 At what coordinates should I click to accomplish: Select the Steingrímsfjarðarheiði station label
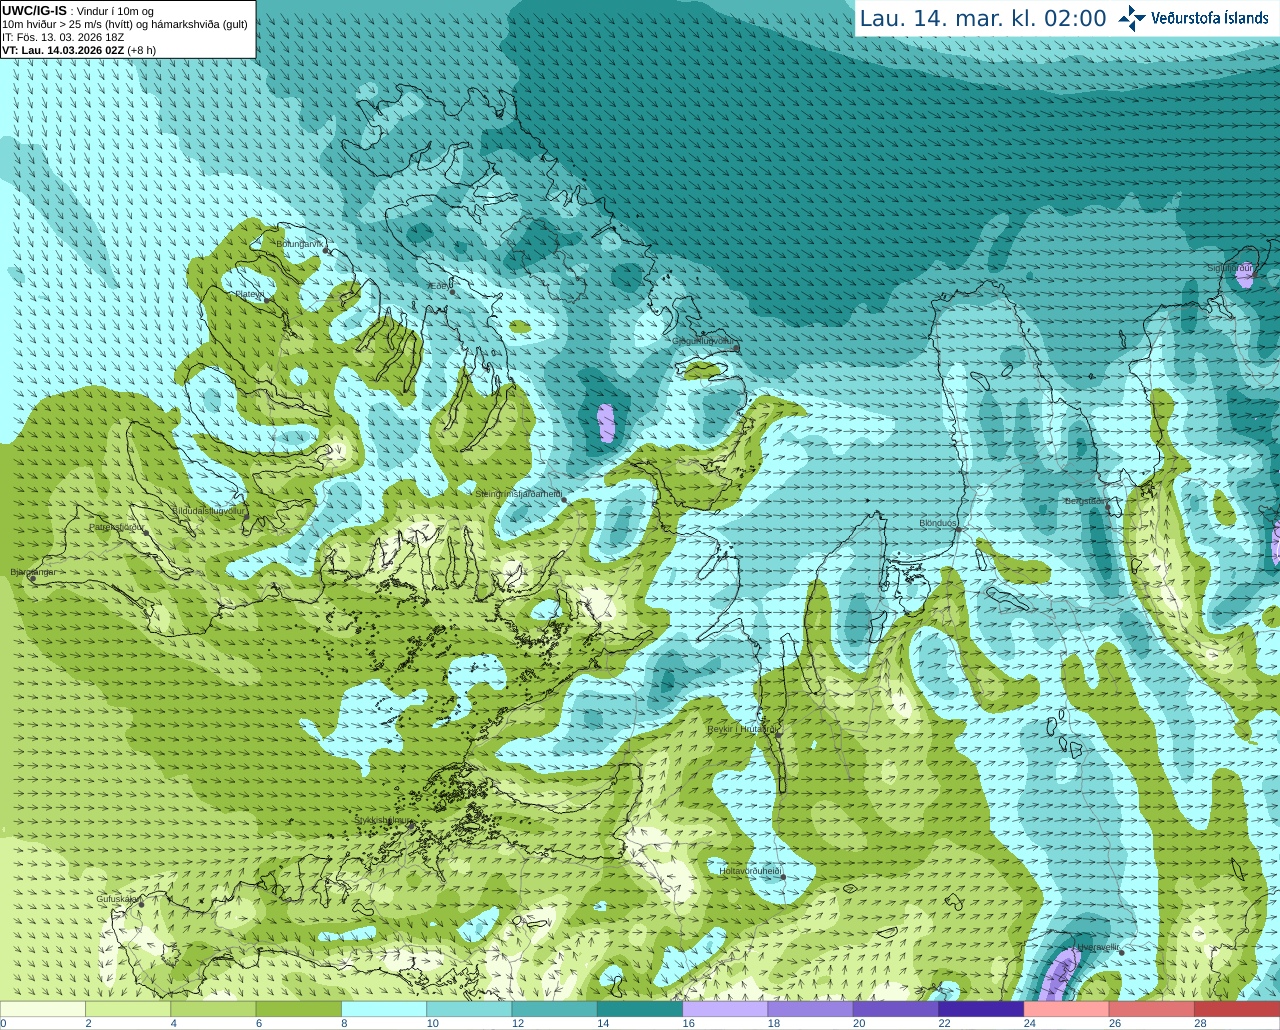click(517, 494)
